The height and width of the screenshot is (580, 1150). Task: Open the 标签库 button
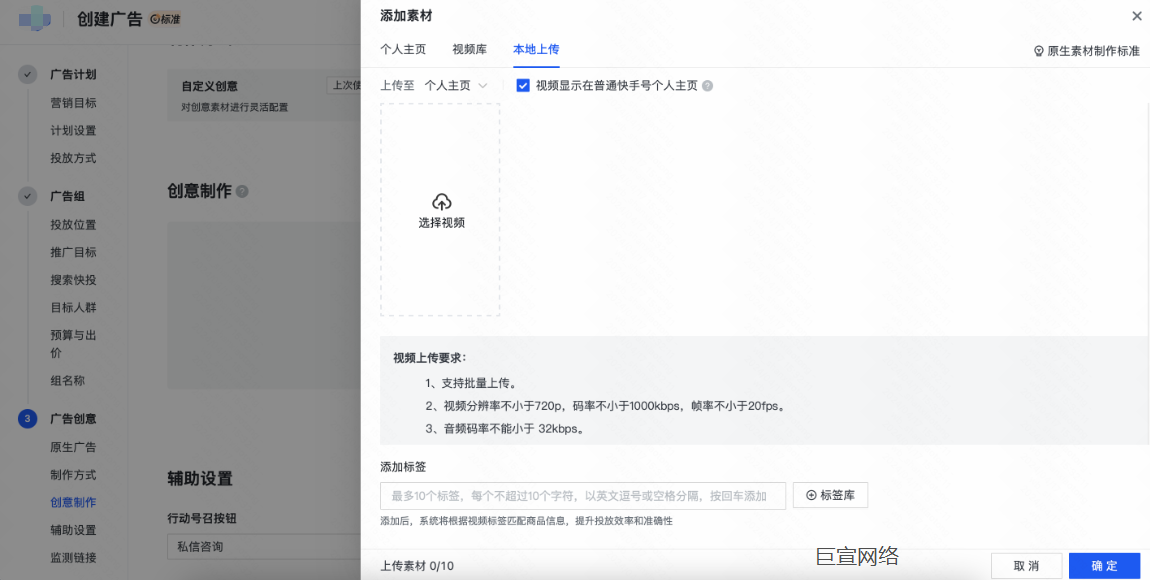tap(830, 495)
